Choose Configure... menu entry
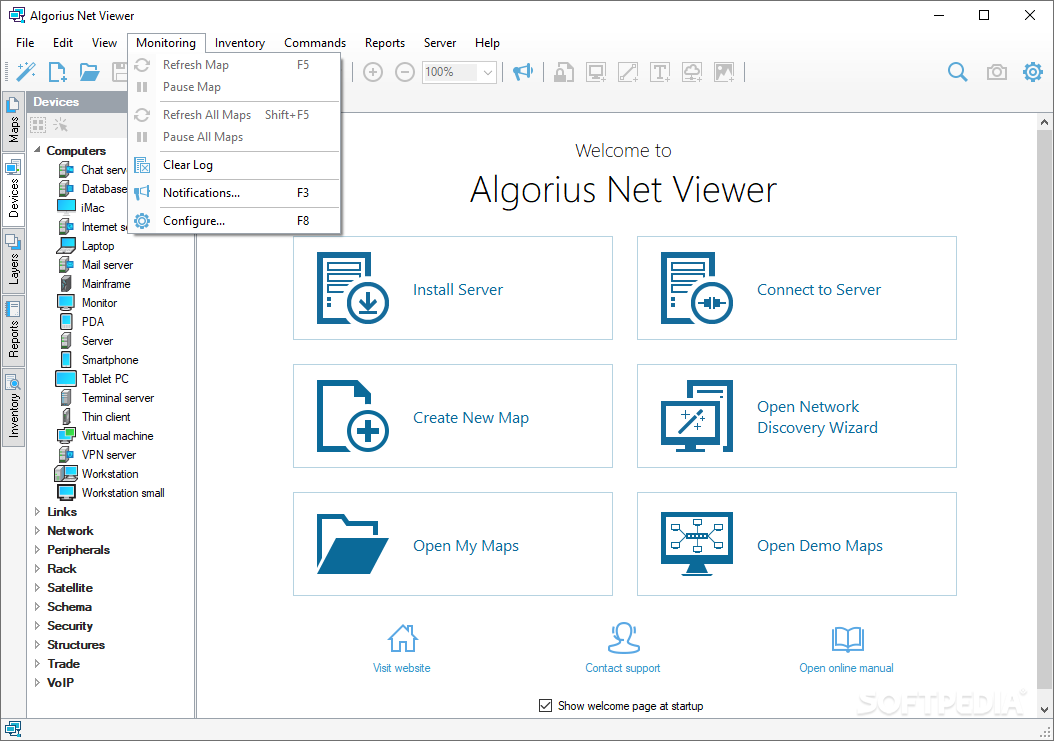The width and height of the screenshot is (1054, 741). point(235,221)
